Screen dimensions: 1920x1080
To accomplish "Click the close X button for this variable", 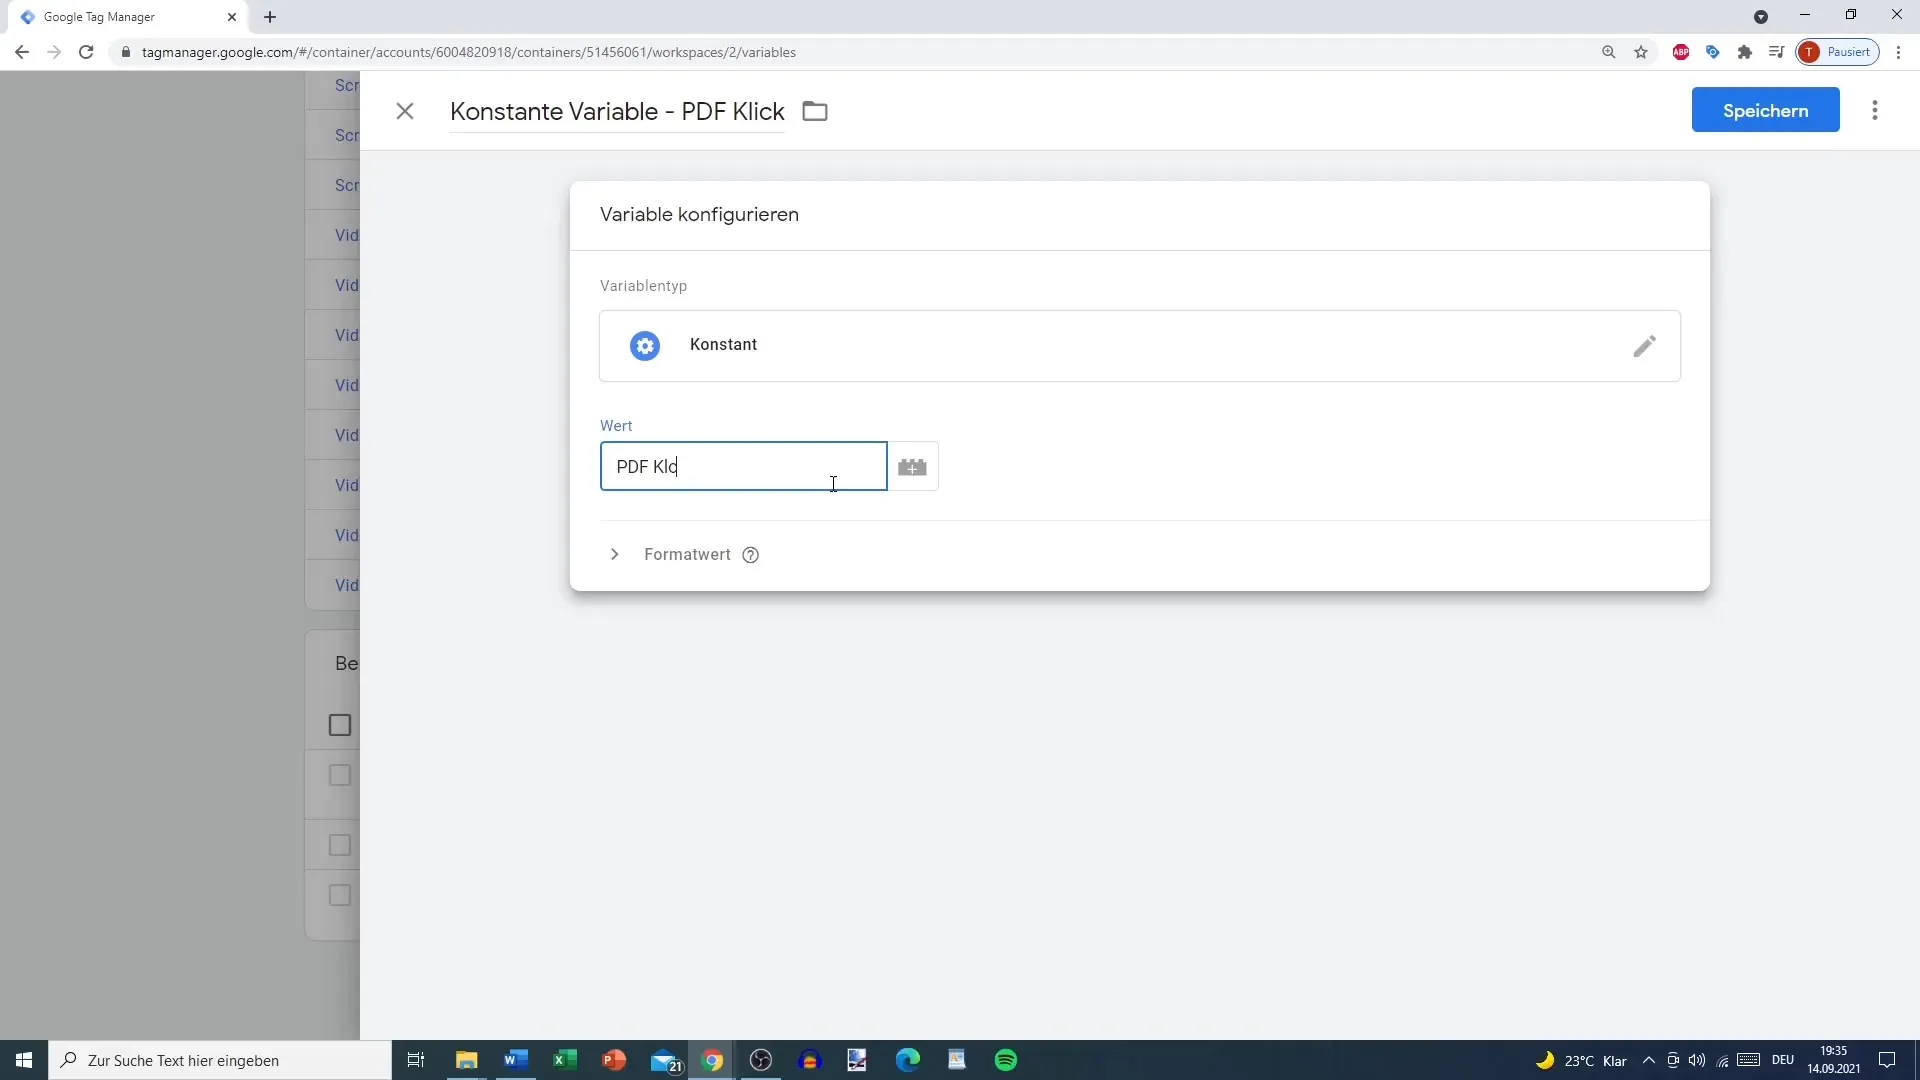I will click(x=406, y=111).
